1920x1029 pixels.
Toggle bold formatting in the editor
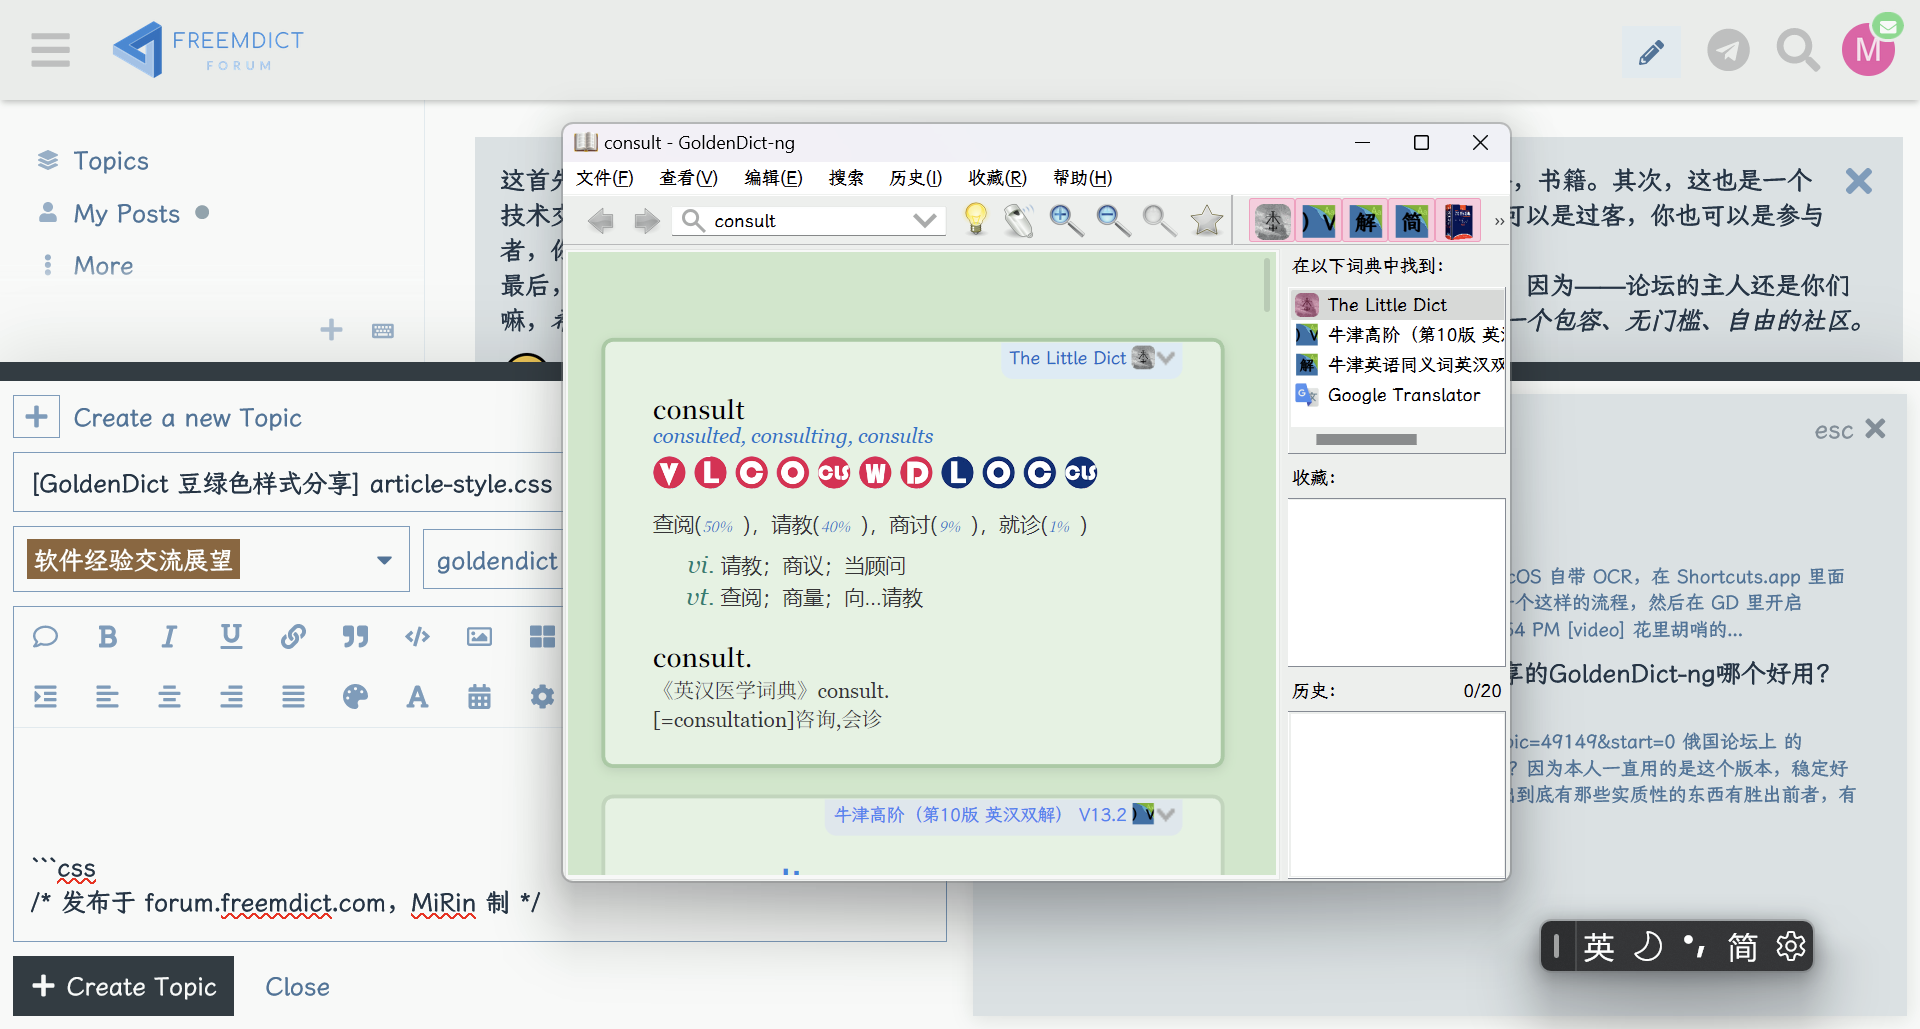107,637
